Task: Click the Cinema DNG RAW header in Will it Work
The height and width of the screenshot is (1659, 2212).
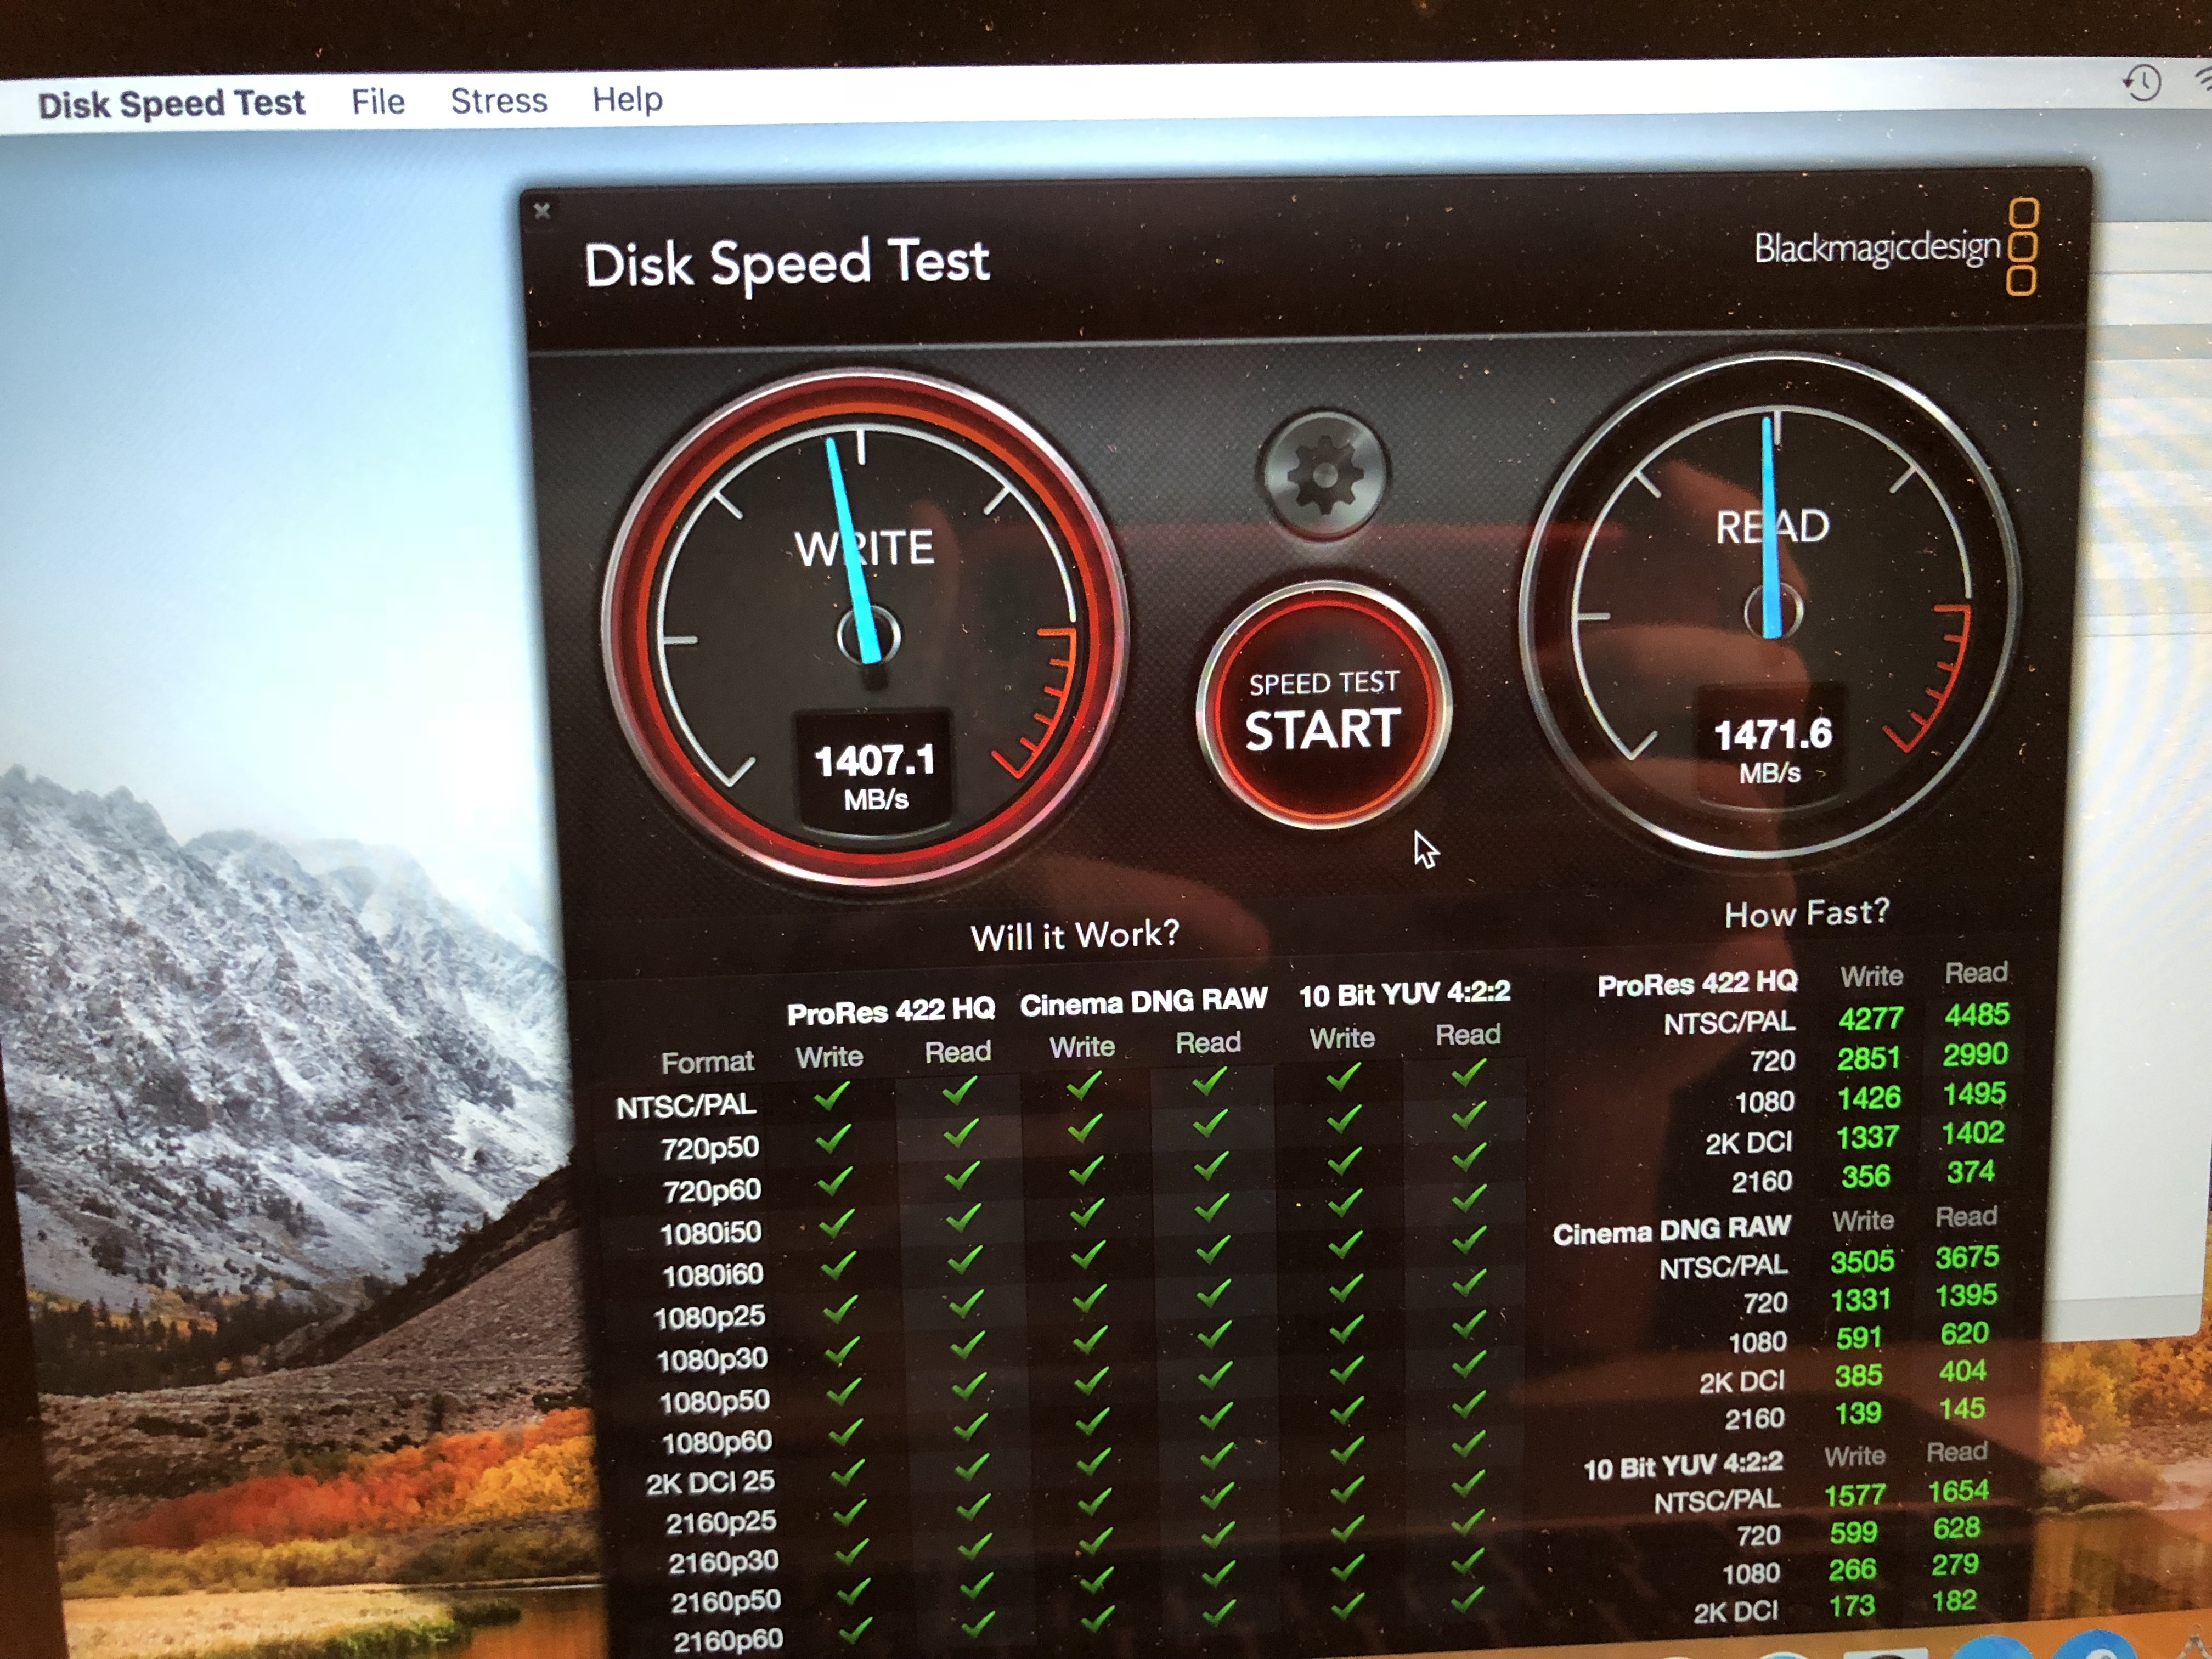Action: (x=1143, y=1002)
